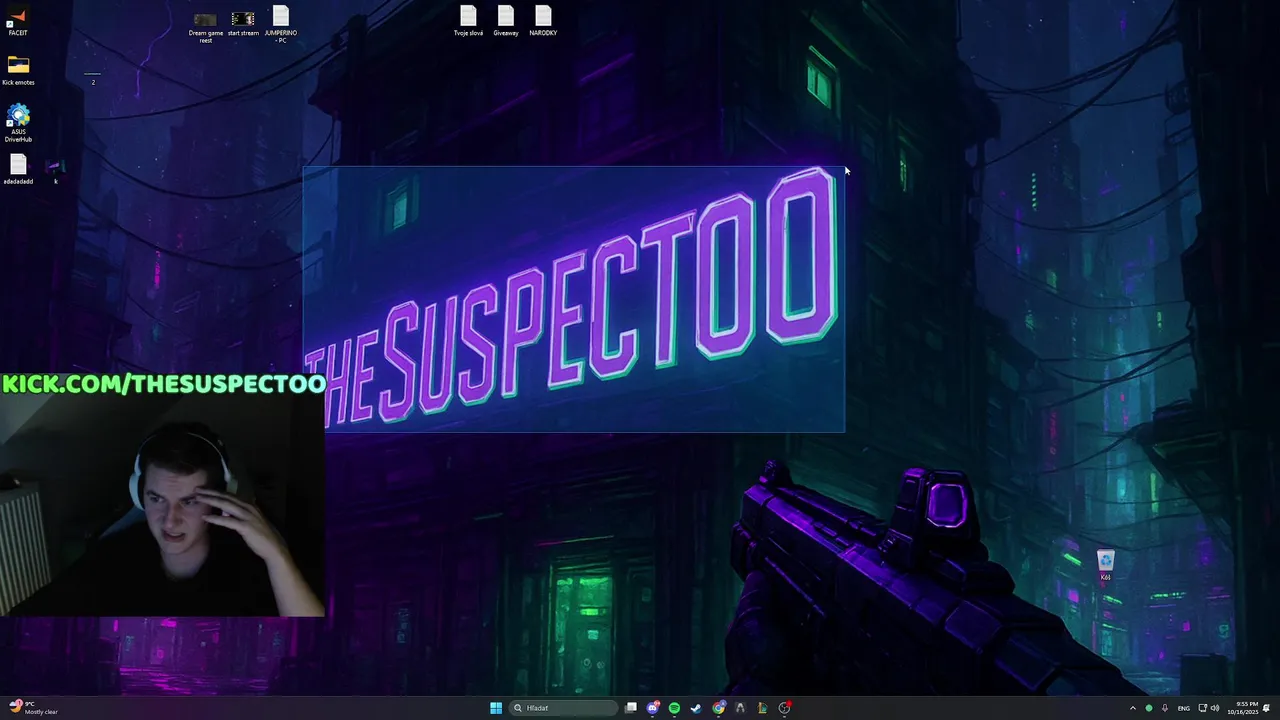Open the volume control tray icon
Screen dimensions: 1280x720
tap(1215, 708)
